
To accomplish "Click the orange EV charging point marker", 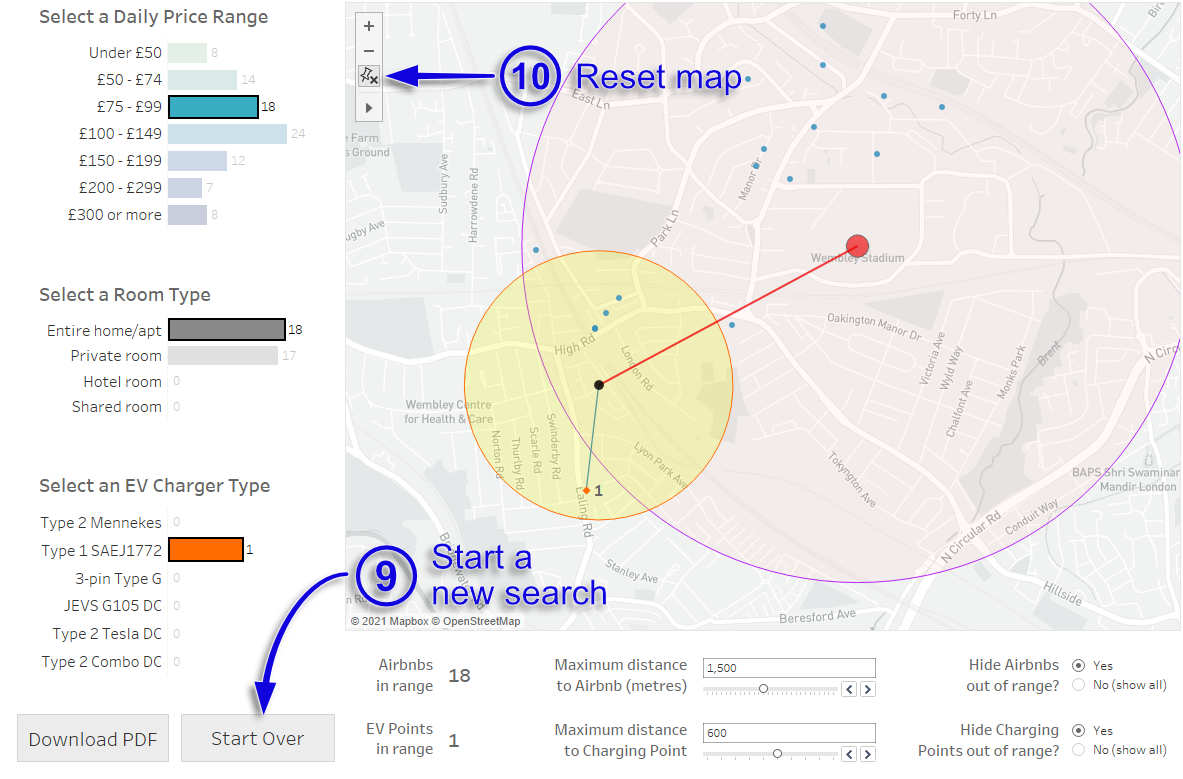I will [587, 490].
